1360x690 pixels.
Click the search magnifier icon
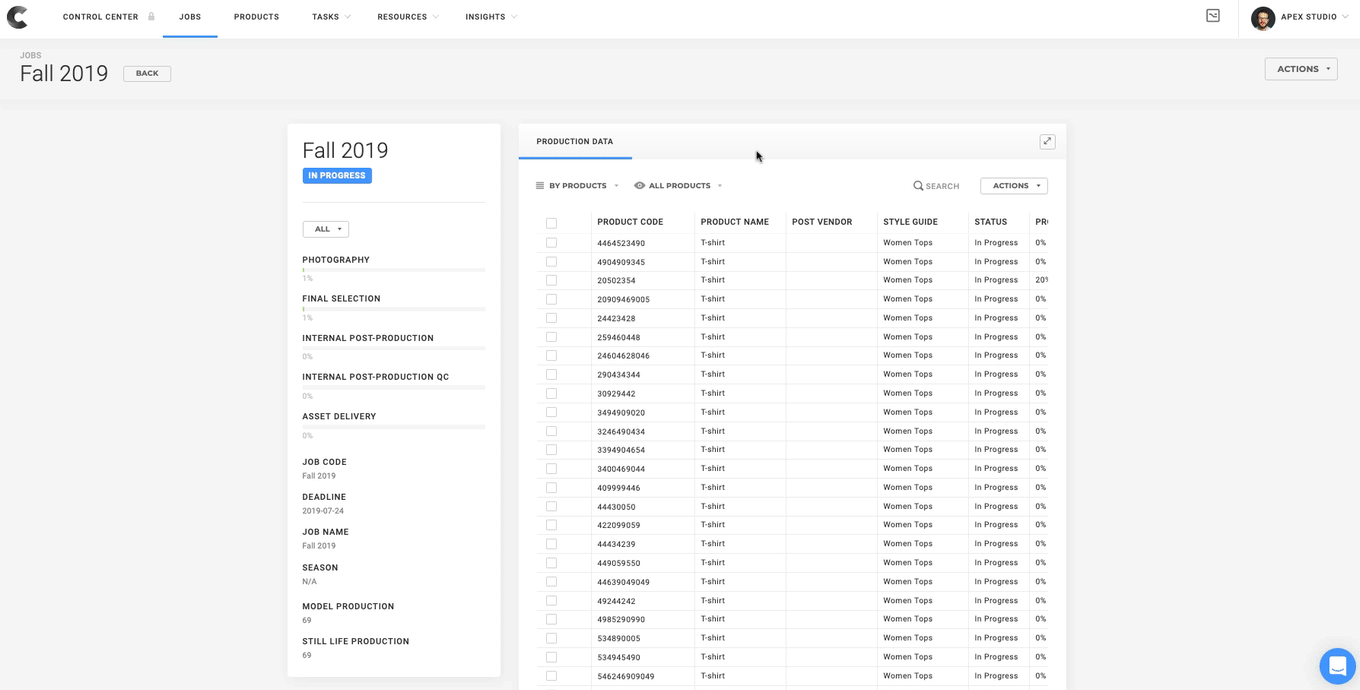[x=918, y=186]
